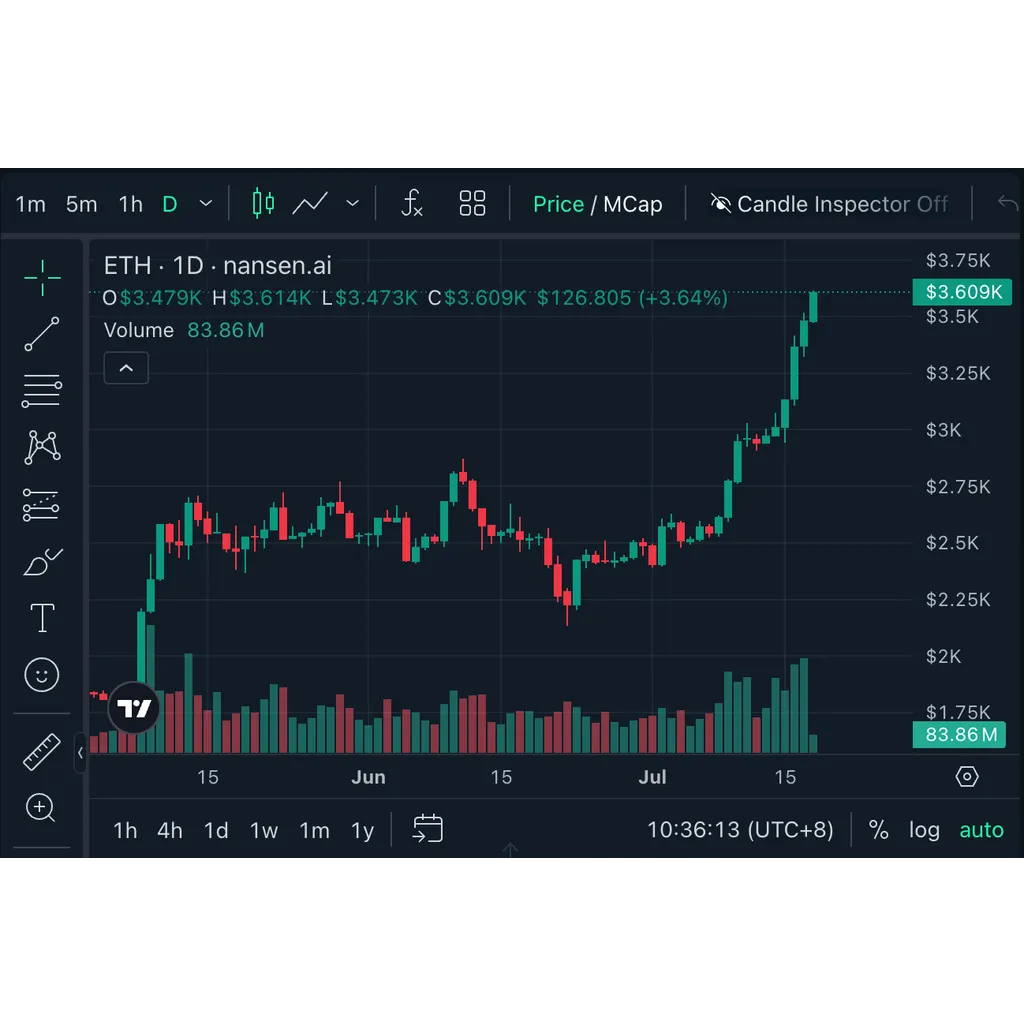Click the Volume 83.86 M legend
This screenshot has height=1024, width=1024.
click(184, 330)
